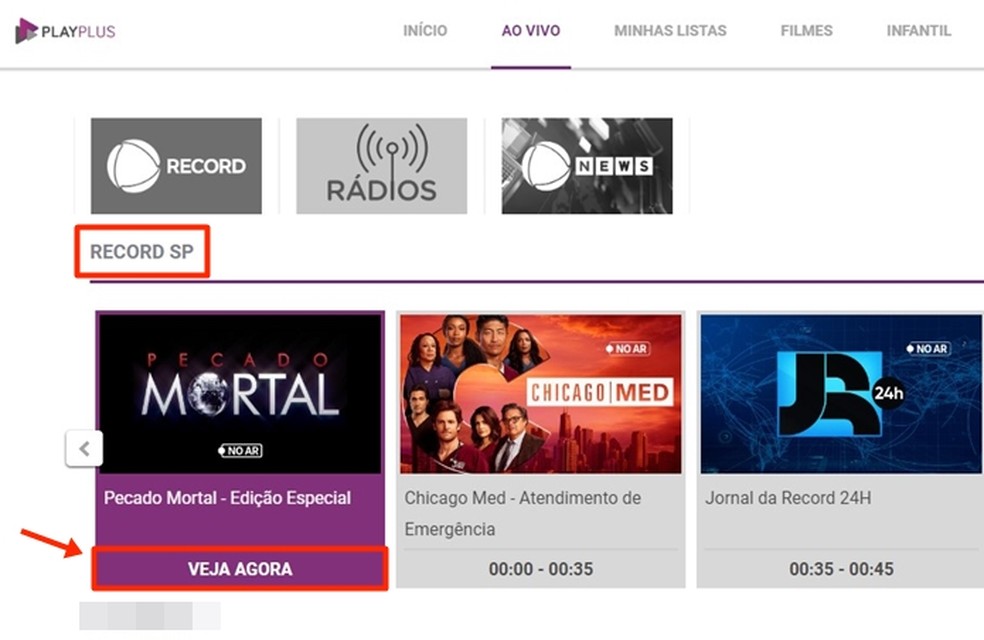Viewport: 984px width, 640px height.
Task: Click the 00:35 - 00:45 time slot
Action: coord(842,569)
